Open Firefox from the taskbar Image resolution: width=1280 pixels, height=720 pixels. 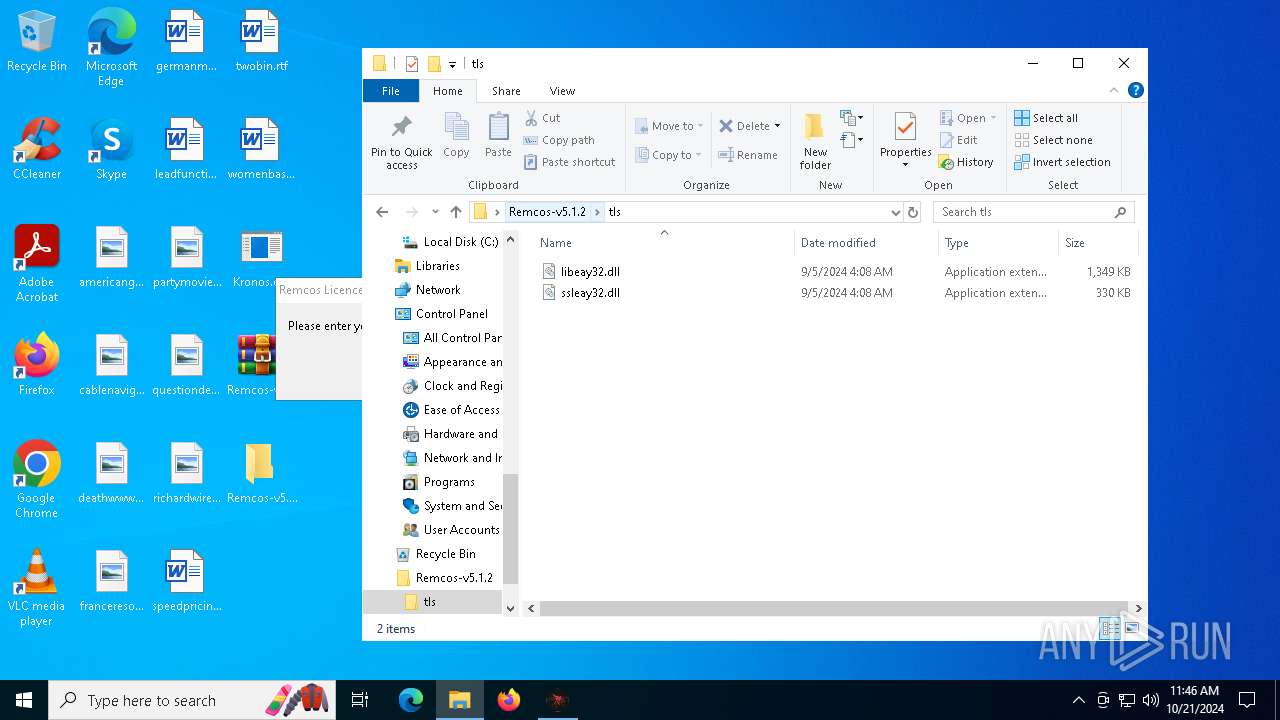tap(509, 700)
